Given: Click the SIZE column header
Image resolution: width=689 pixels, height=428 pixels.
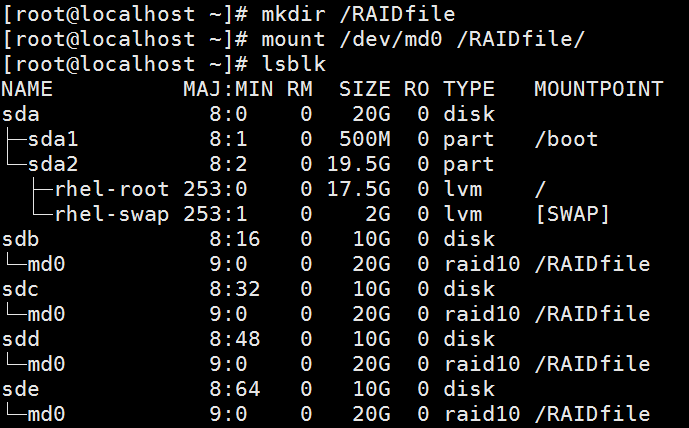Looking at the screenshot, I should tap(364, 89).
